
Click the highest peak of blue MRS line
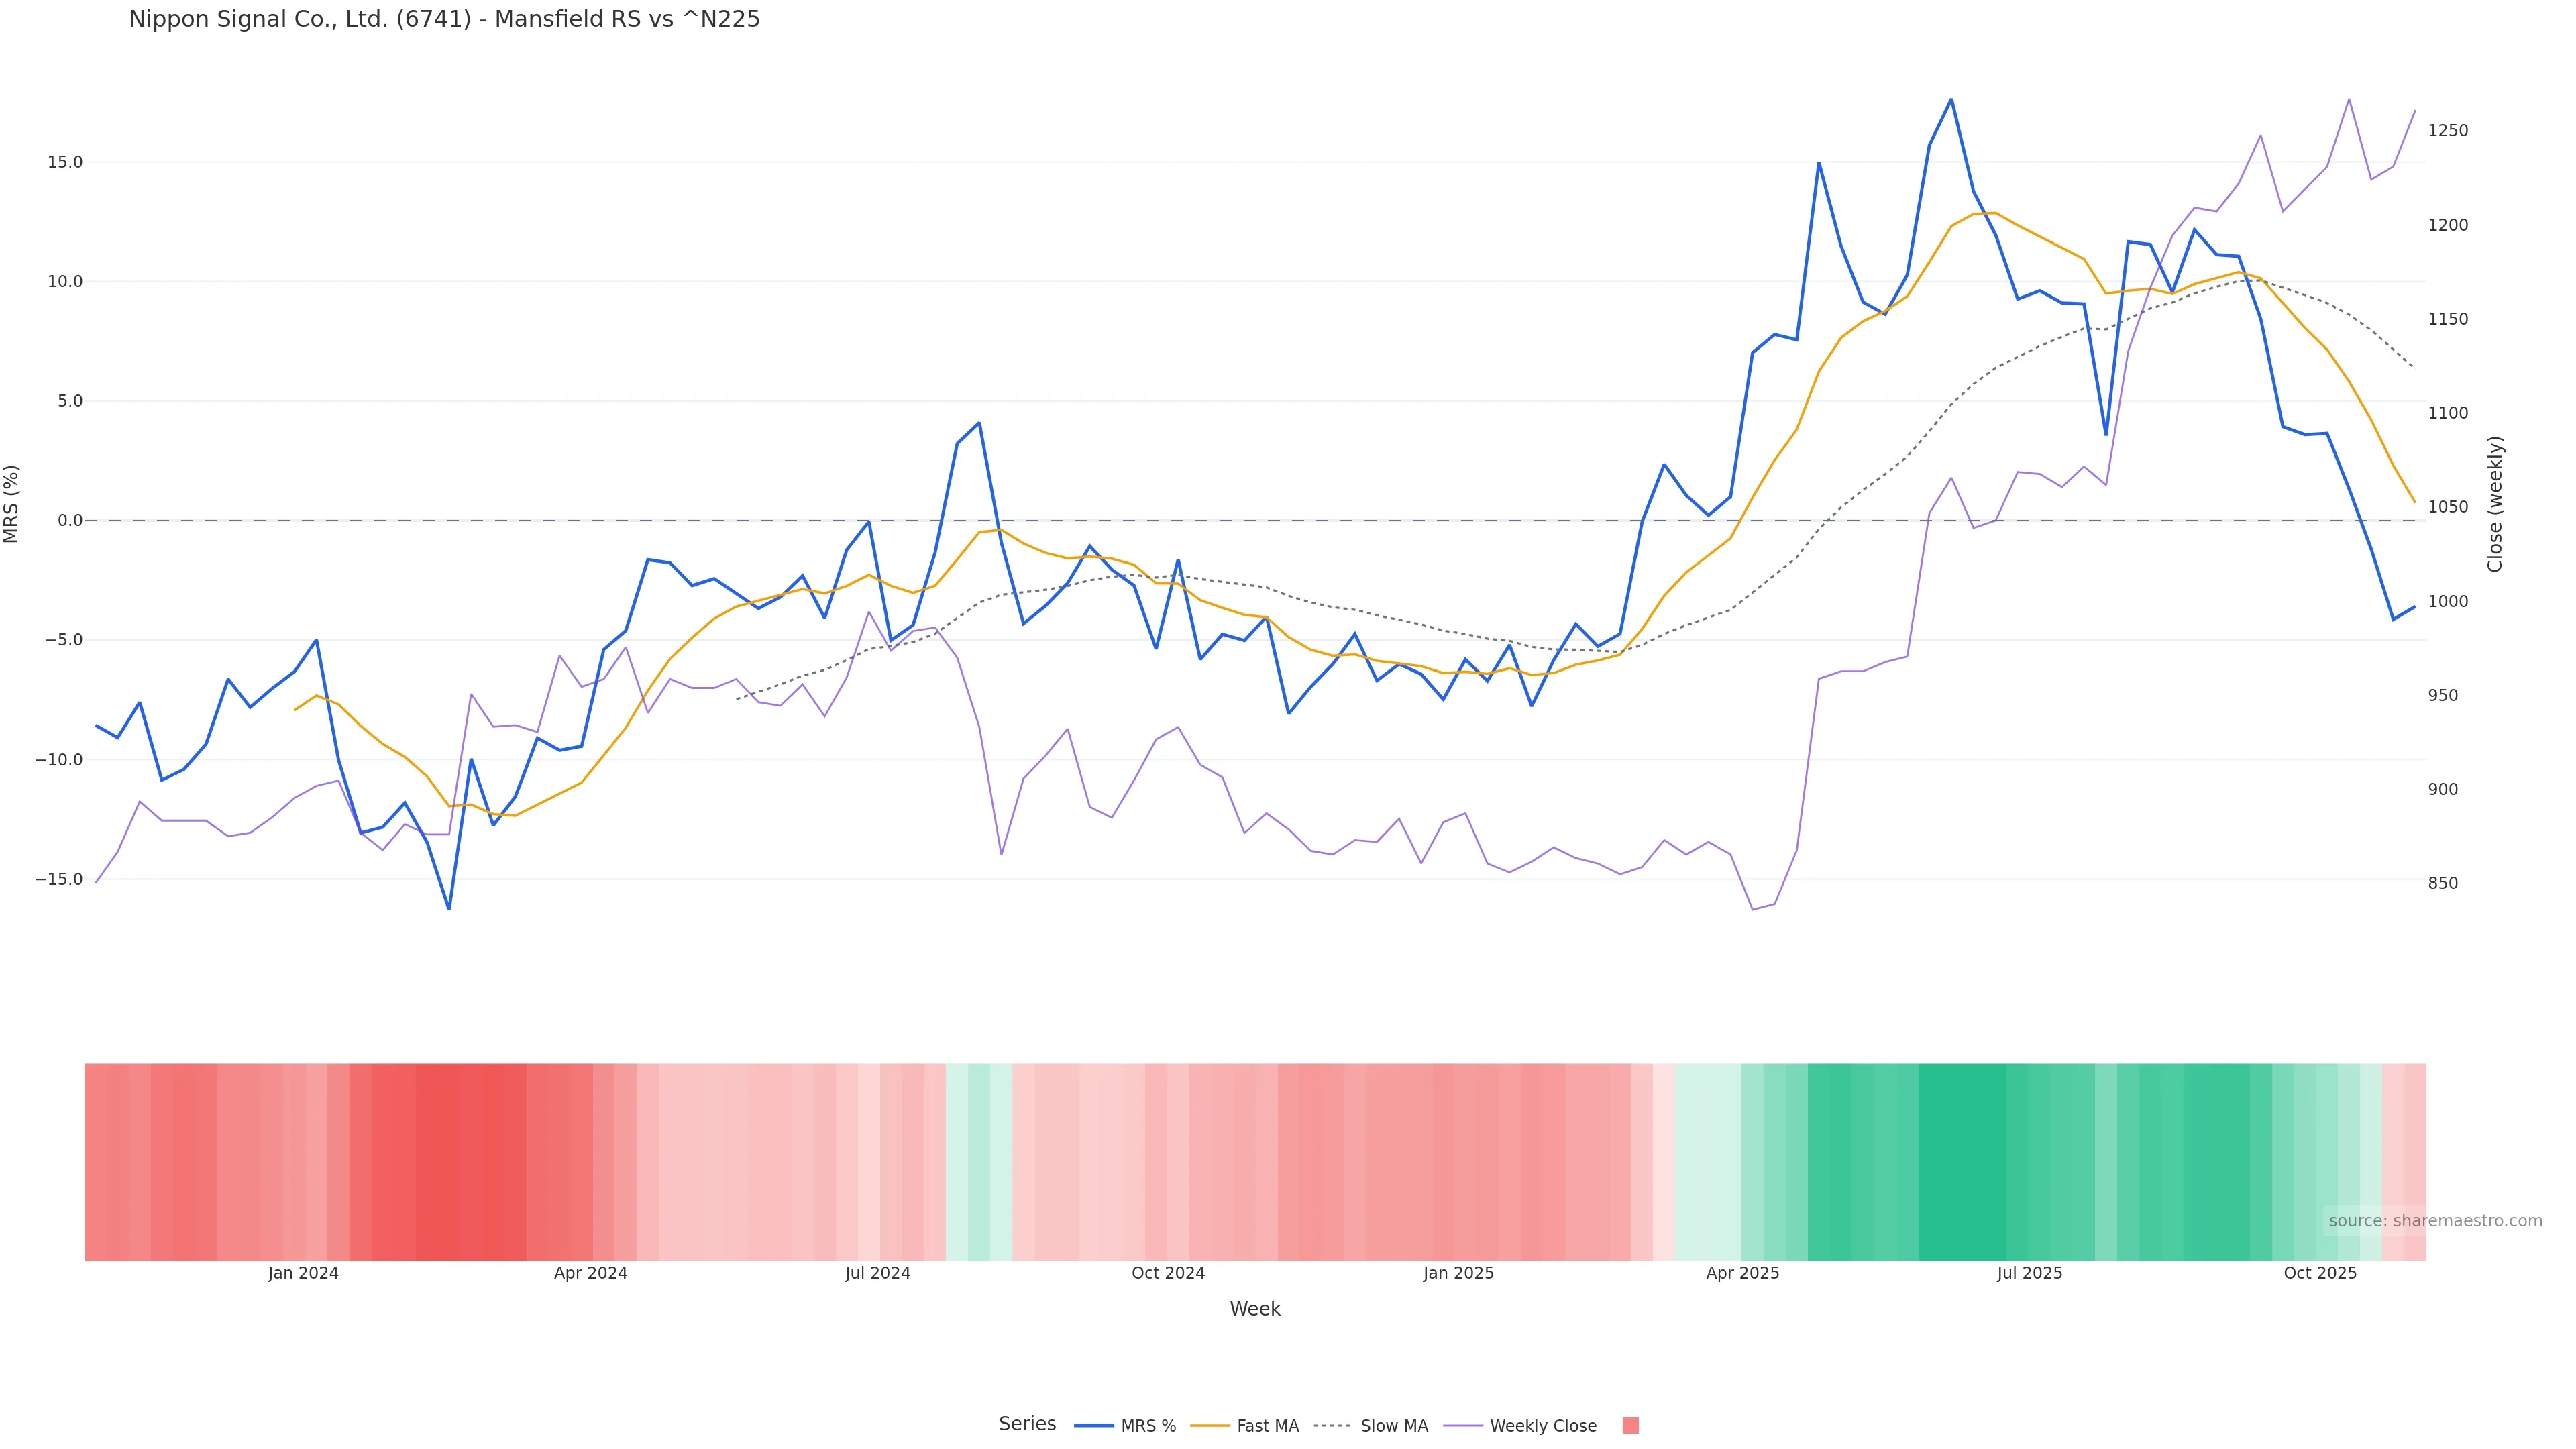pos(1951,100)
